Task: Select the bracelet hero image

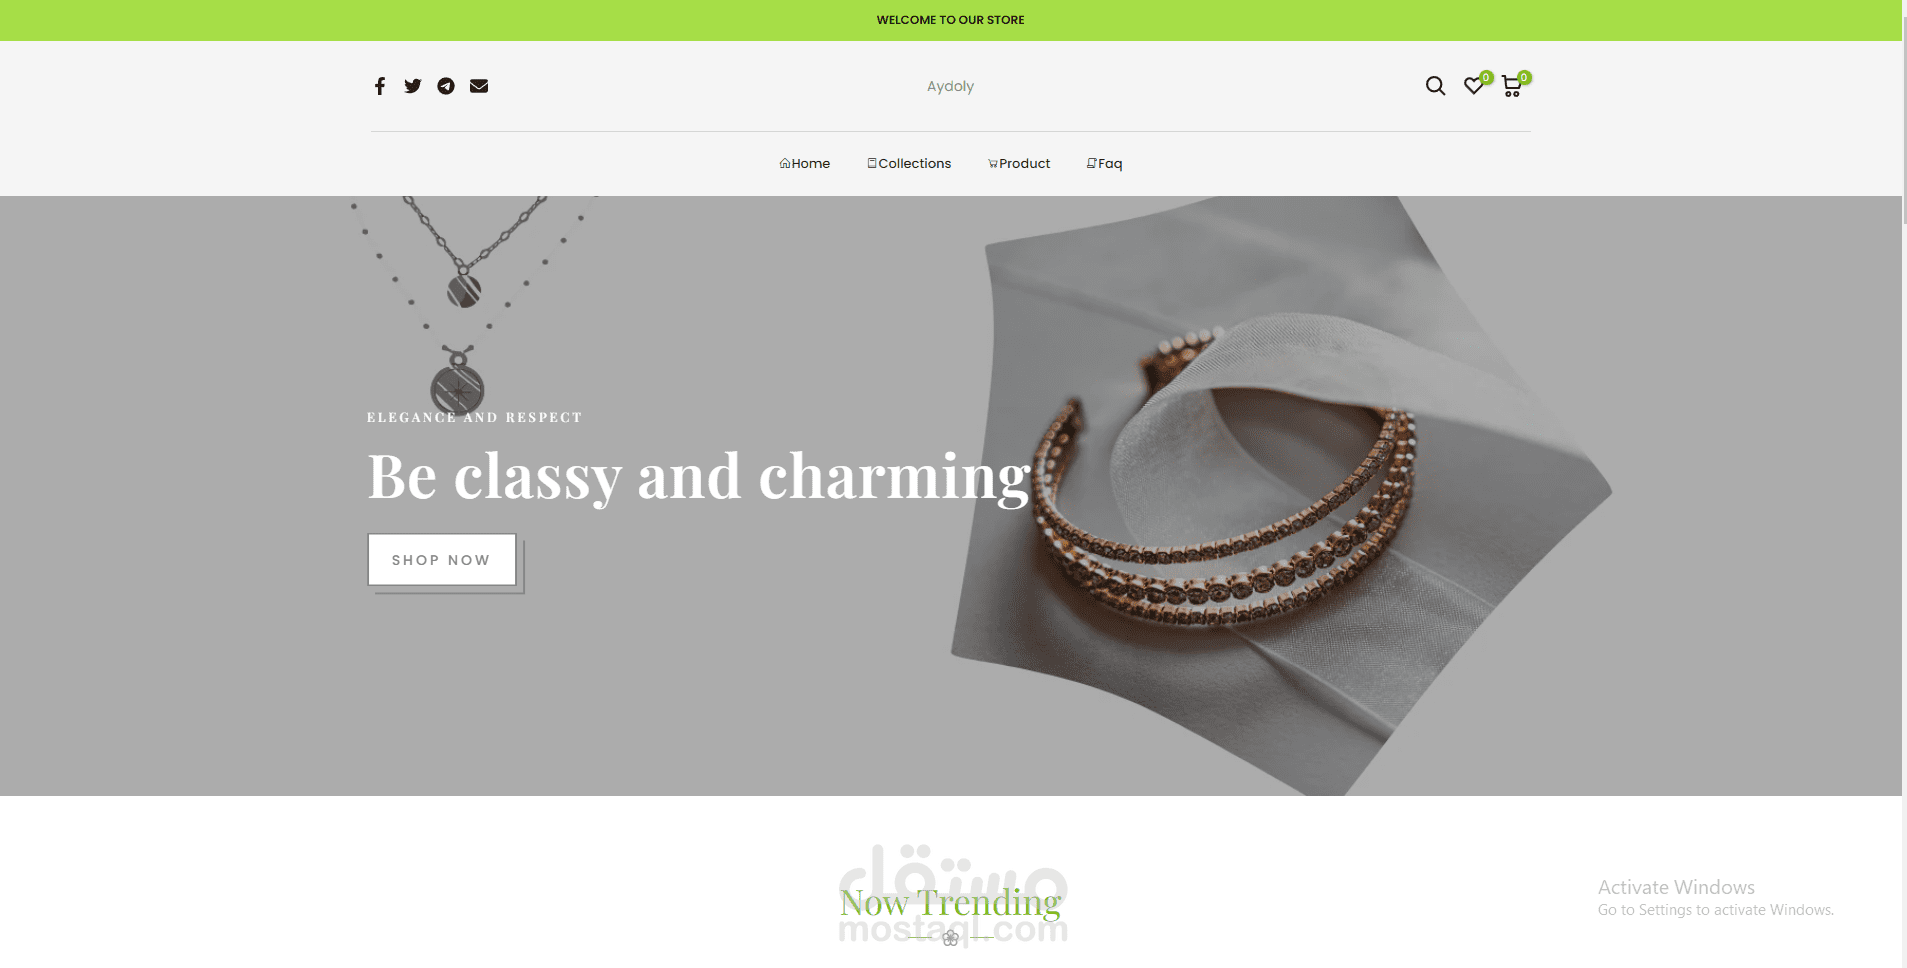Action: click(1280, 496)
